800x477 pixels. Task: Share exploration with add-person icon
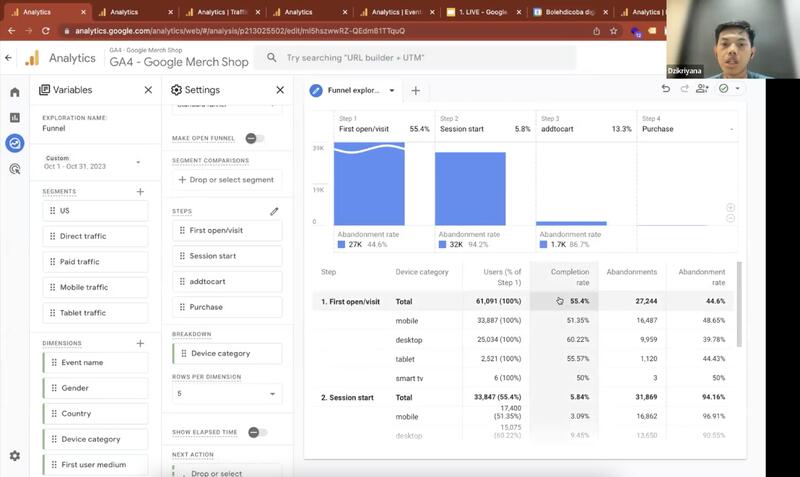(702, 89)
